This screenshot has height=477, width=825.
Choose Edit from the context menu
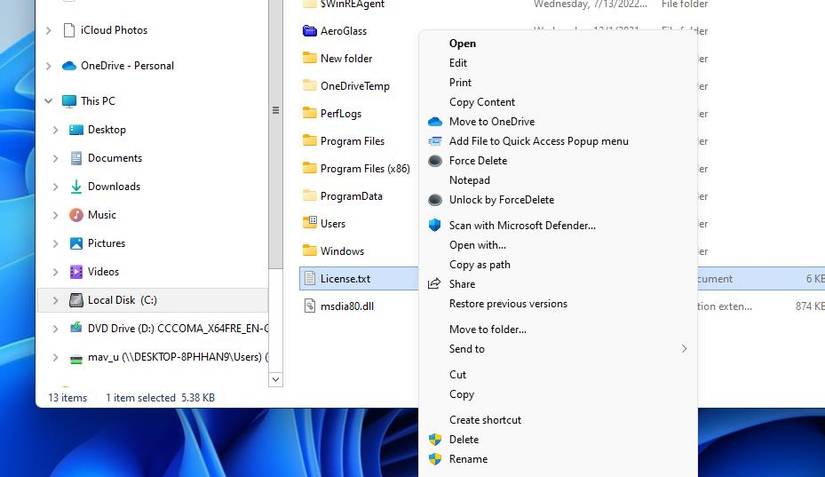(458, 63)
